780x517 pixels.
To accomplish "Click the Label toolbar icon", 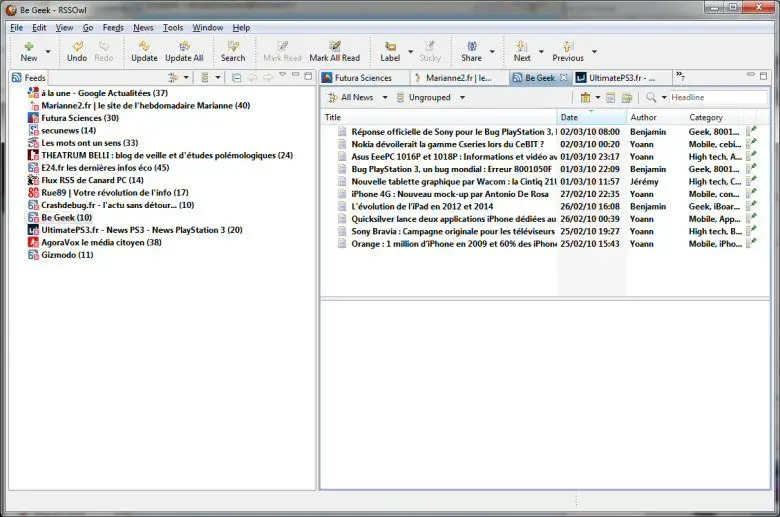I will pyautogui.click(x=390, y=51).
